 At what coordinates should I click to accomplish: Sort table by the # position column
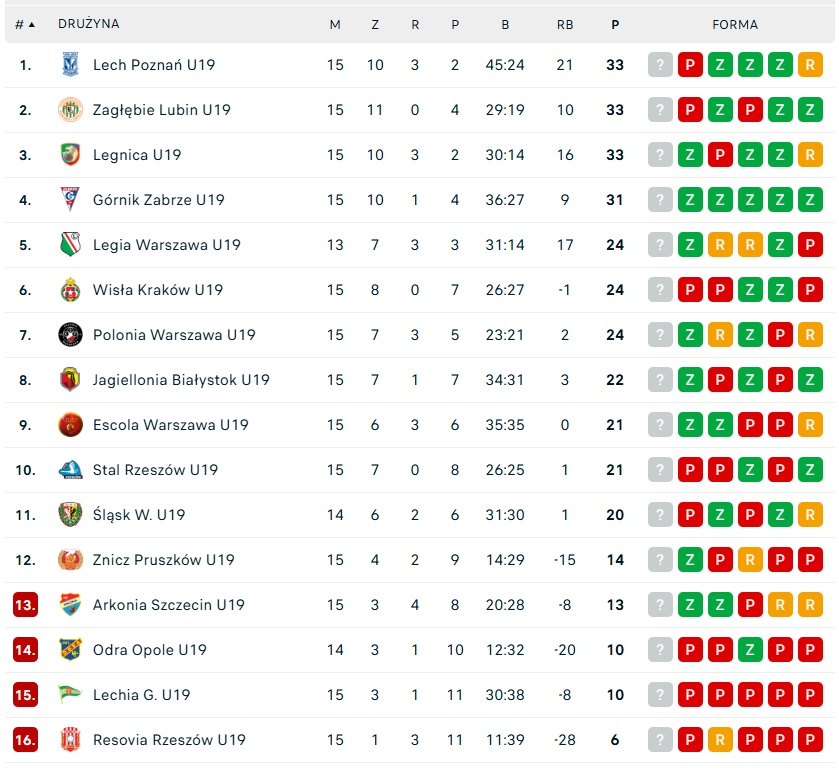click(24, 24)
